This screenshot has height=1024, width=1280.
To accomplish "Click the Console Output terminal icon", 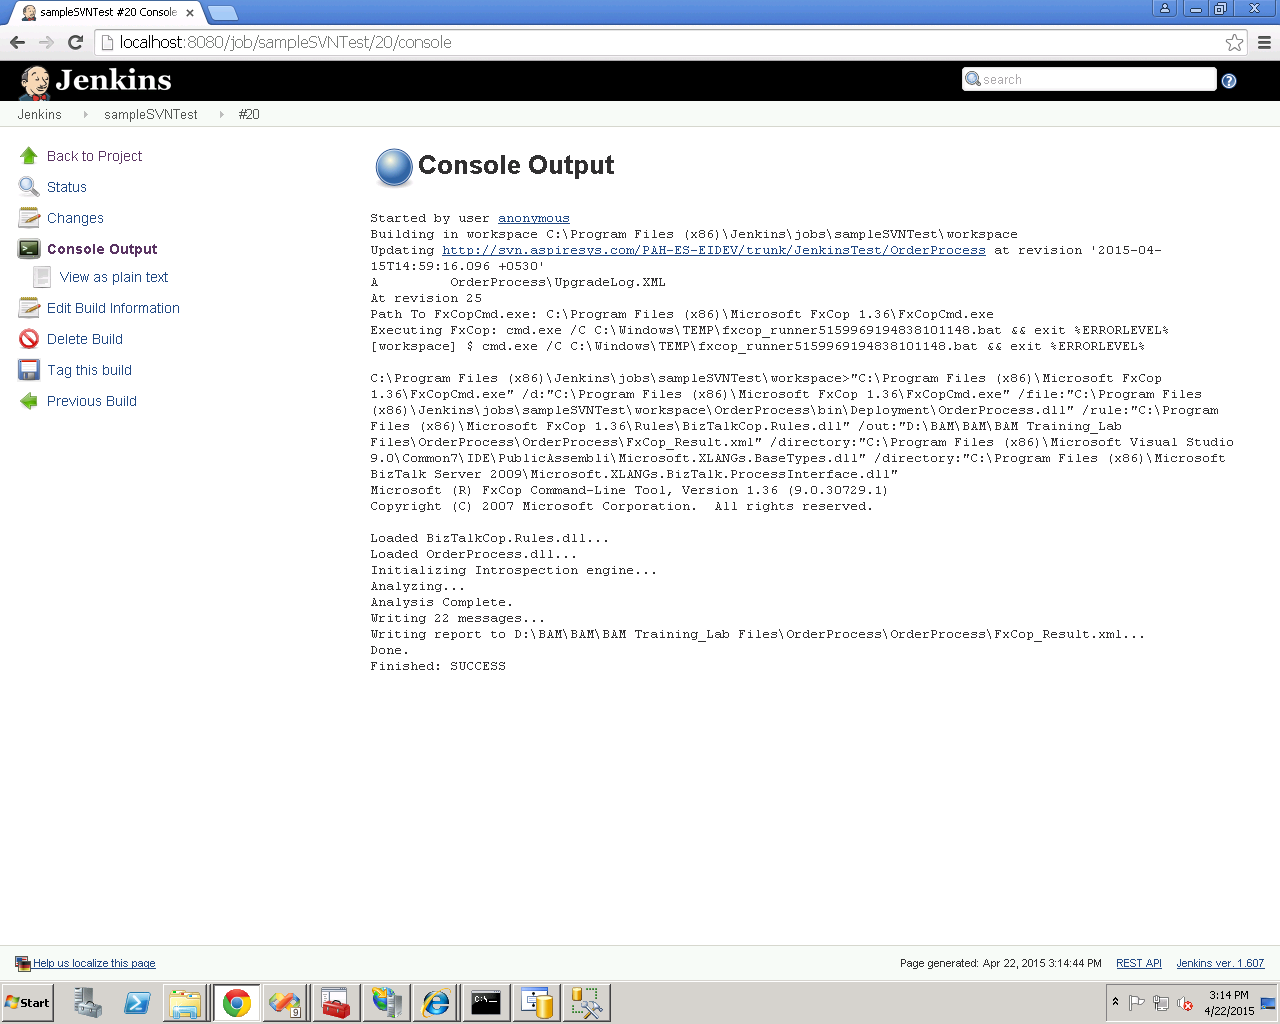I will point(29,249).
